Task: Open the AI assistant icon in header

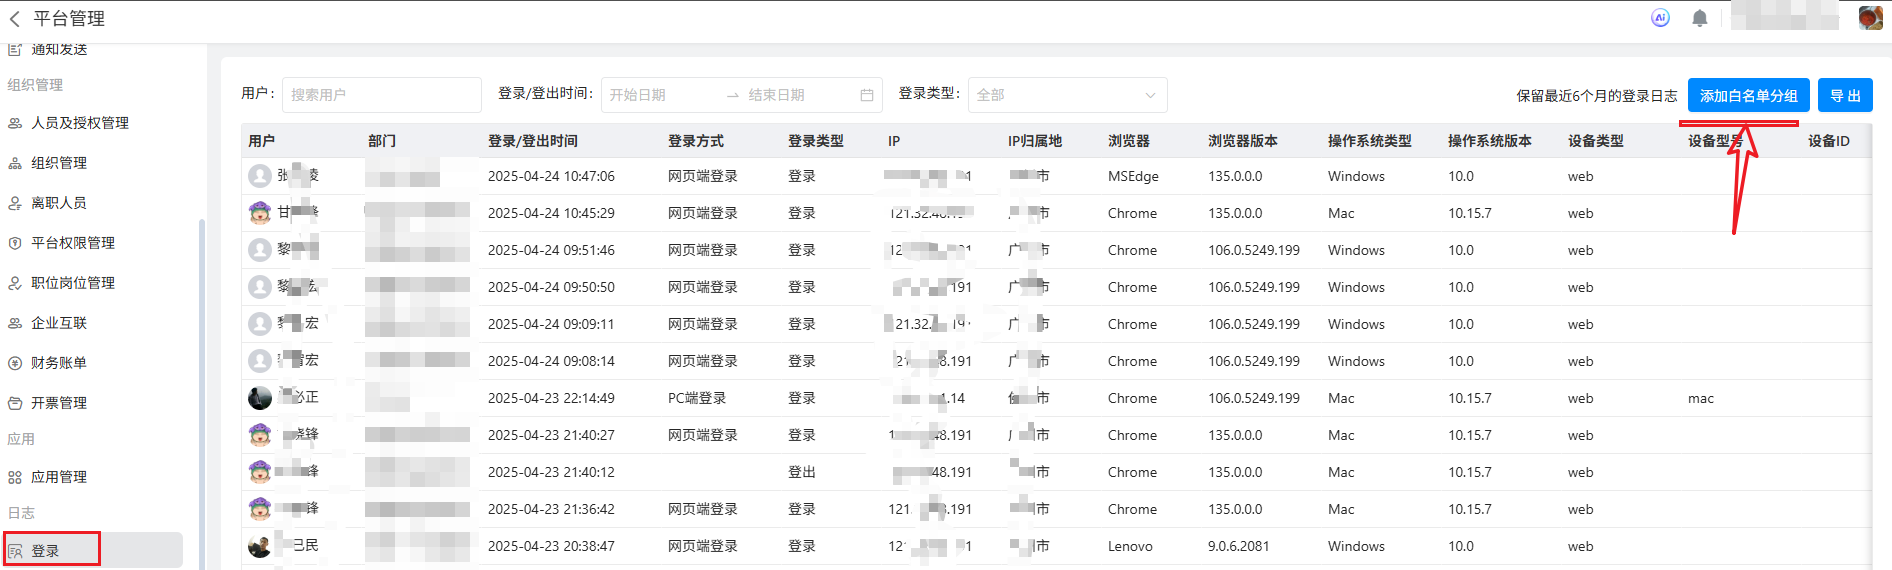Action: [1660, 18]
